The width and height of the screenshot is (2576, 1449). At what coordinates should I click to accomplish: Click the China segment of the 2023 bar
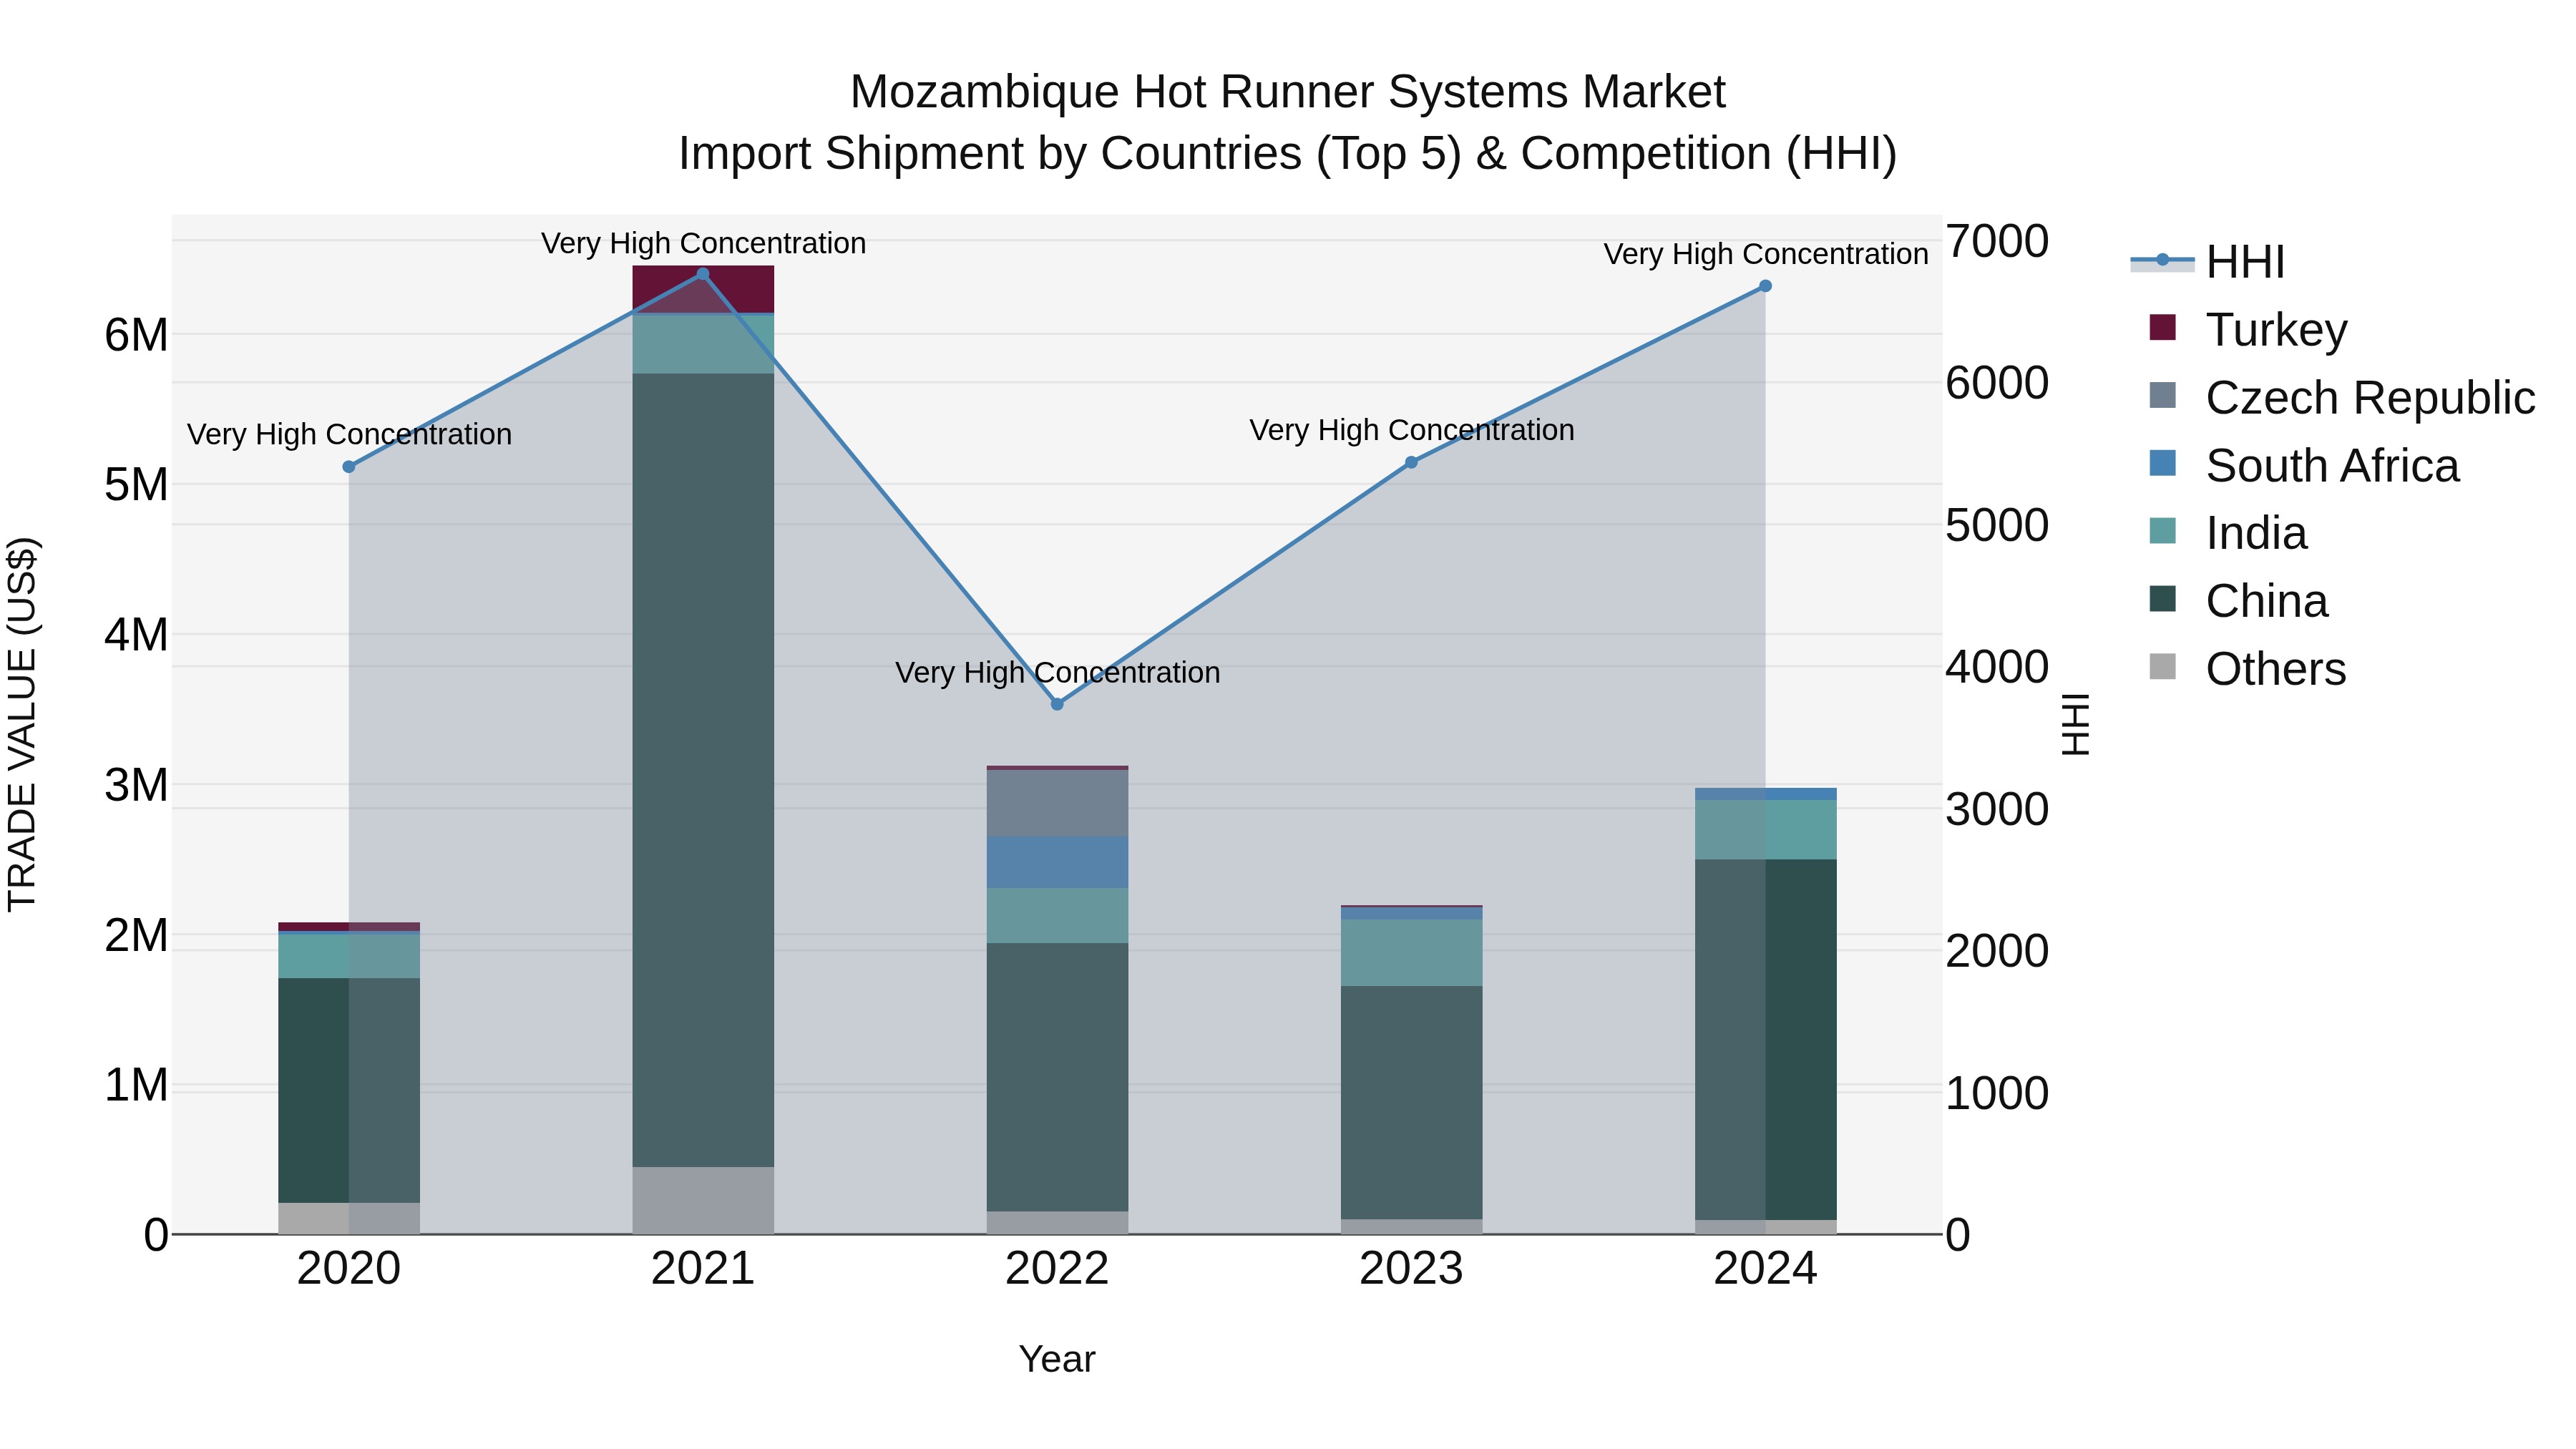pyautogui.click(x=1411, y=1103)
